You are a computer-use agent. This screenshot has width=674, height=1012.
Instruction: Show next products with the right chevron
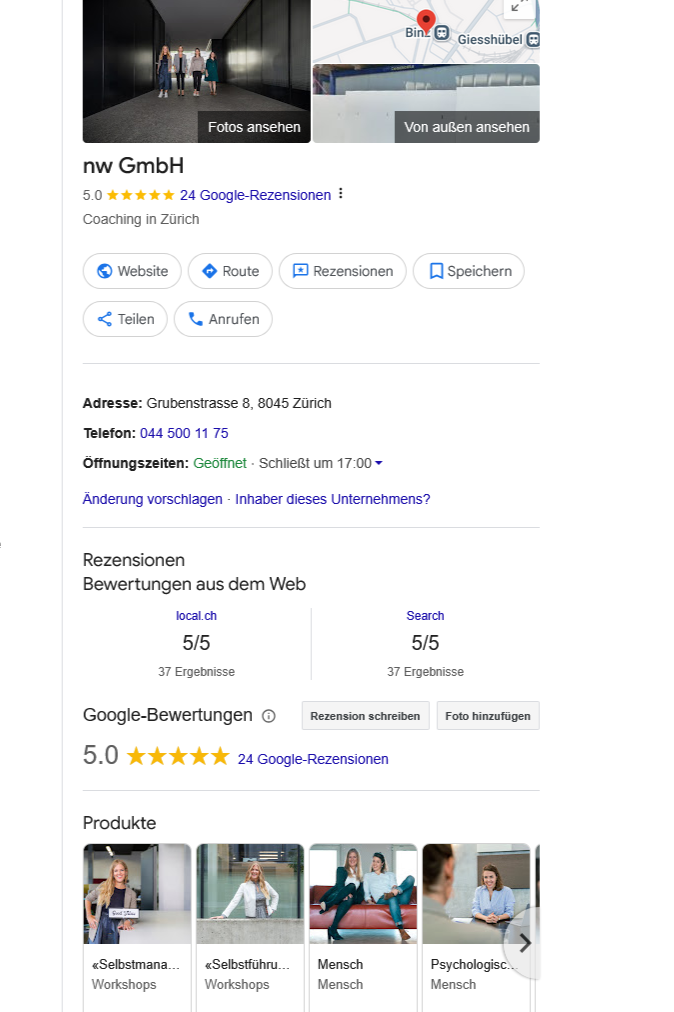coord(524,943)
